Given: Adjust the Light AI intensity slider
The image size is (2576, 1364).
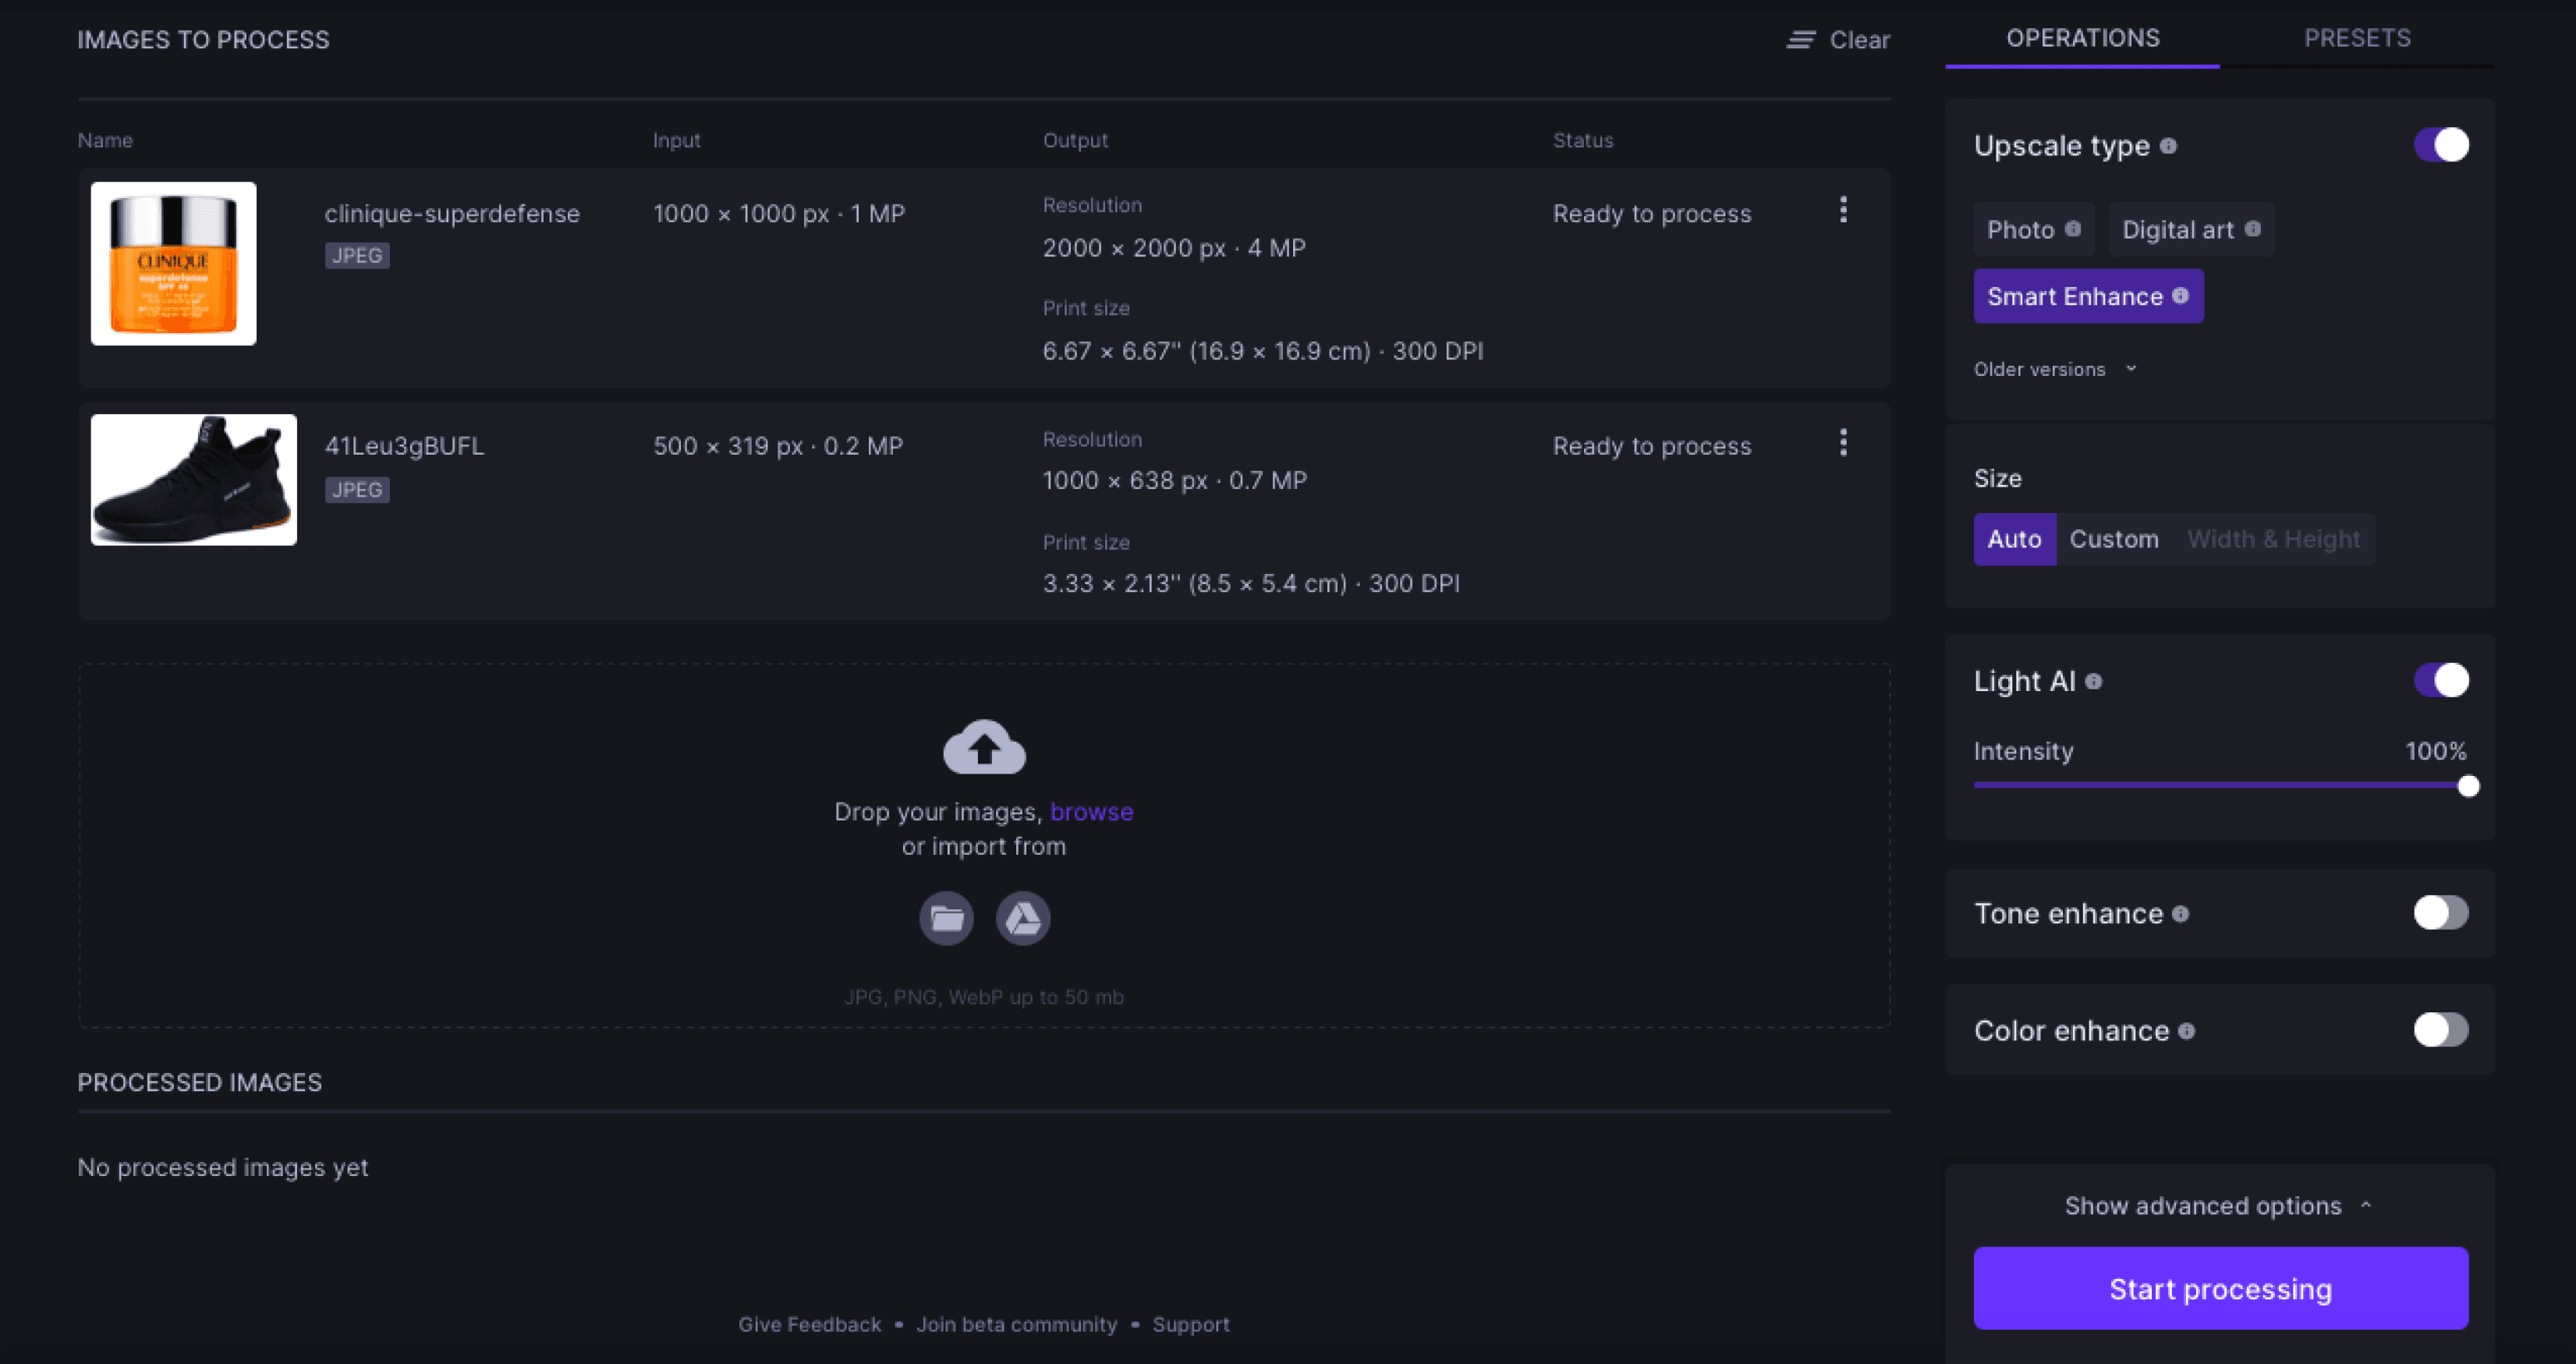Looking at the screenshot, I should click(2469, 786).
